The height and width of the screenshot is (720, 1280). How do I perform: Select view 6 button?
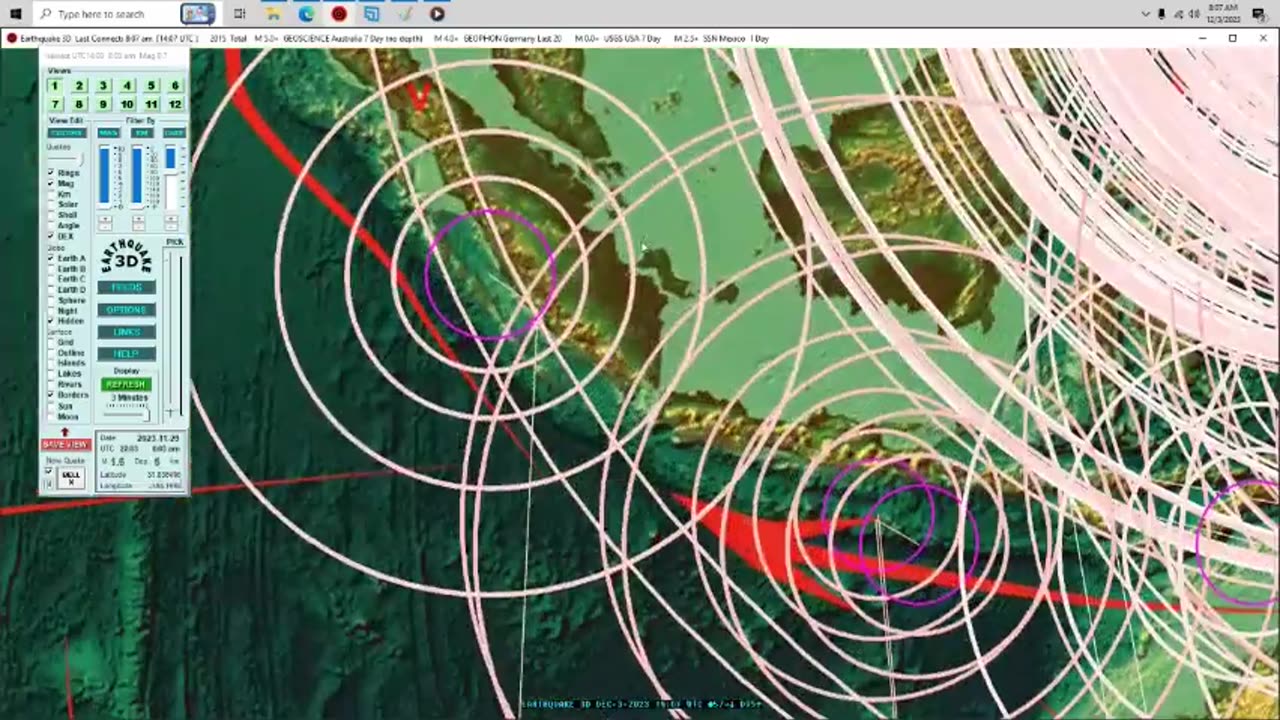pos(175,85)
